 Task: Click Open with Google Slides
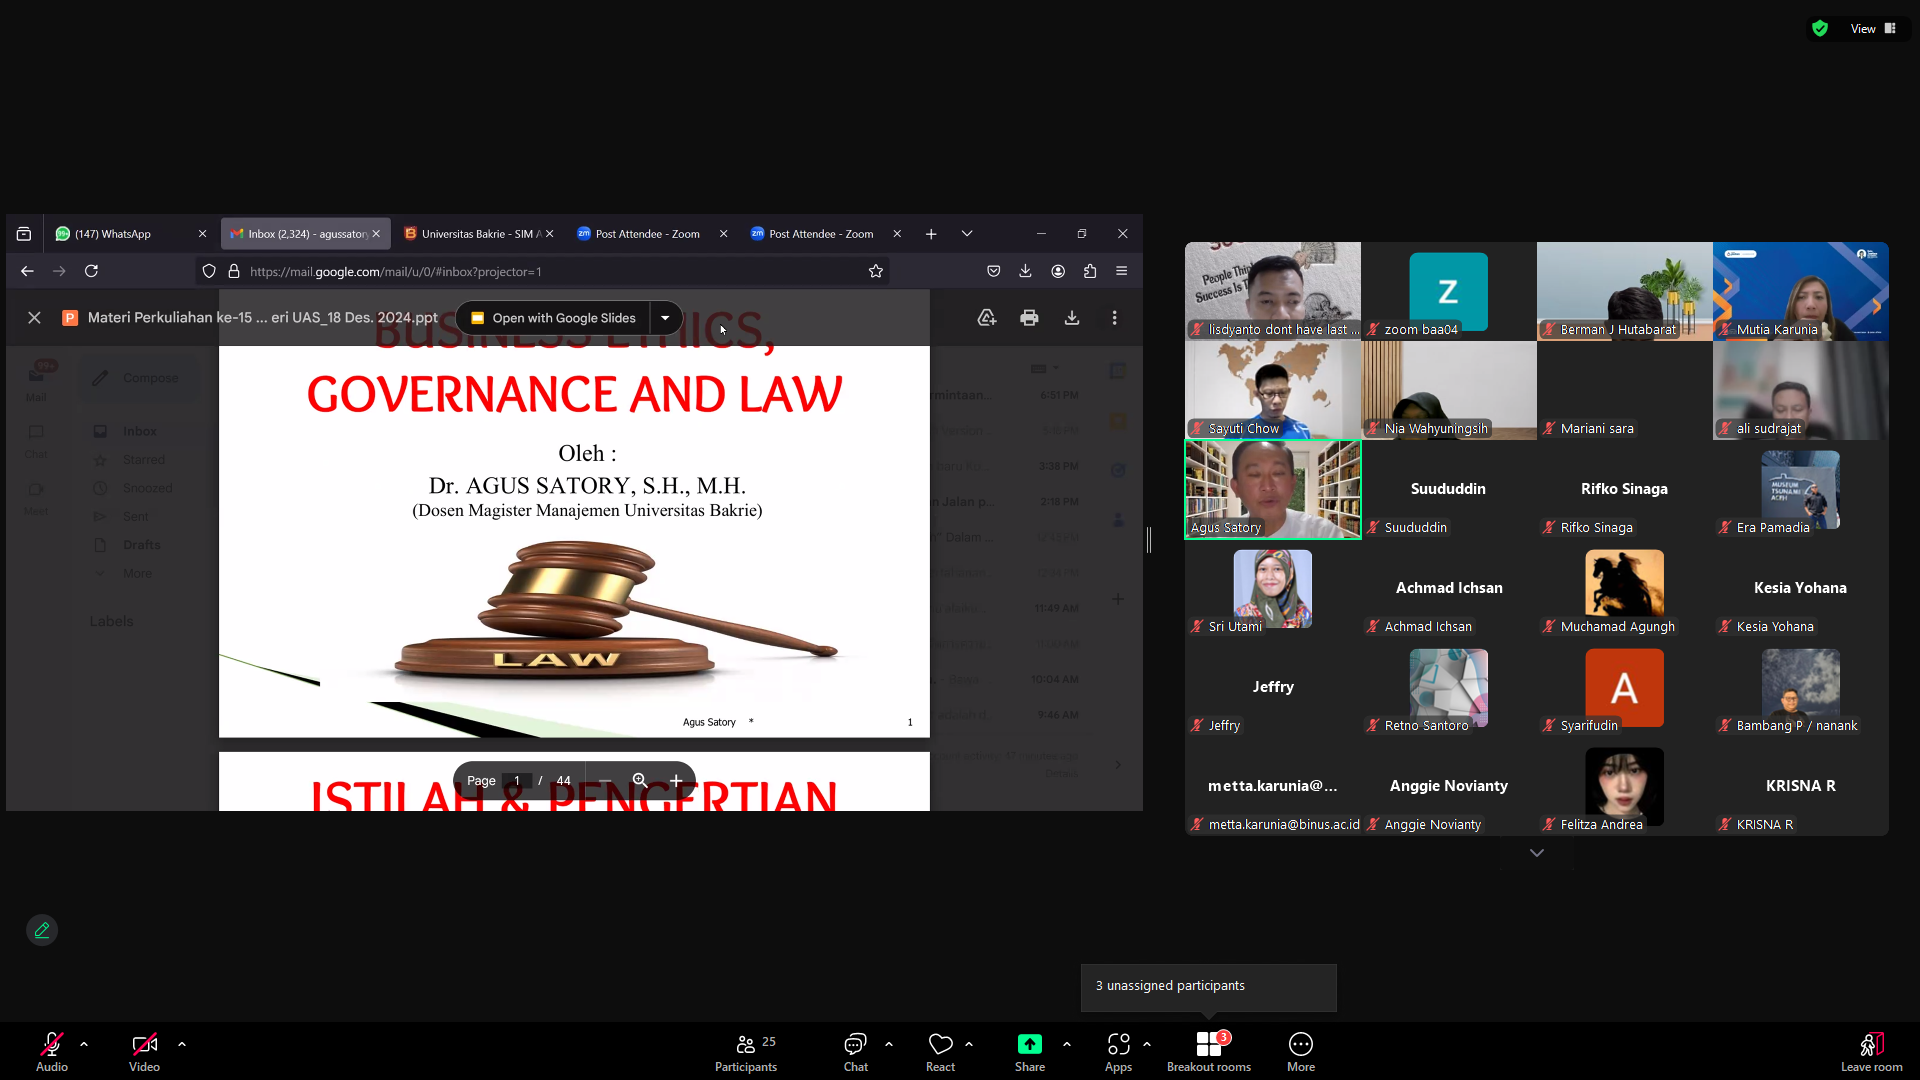[x=553, y=318]
